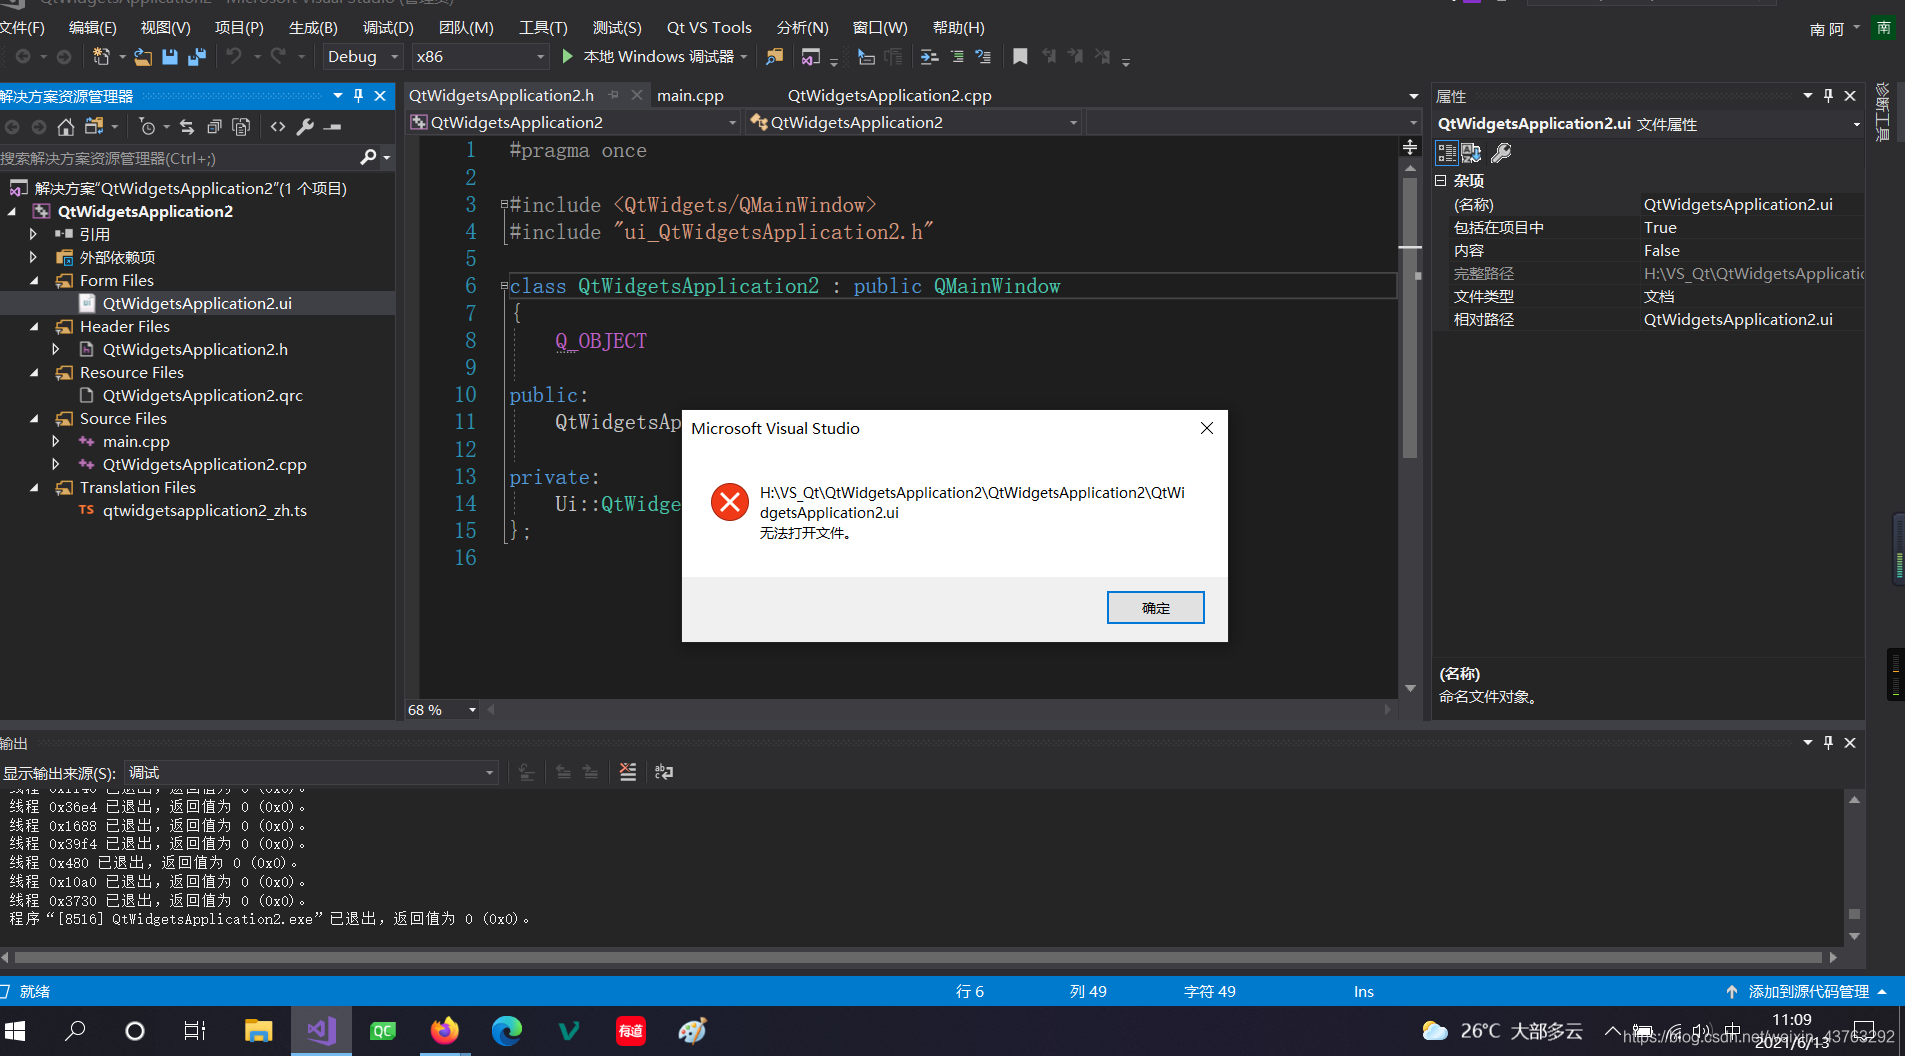Open the x86 platform dropdown
Image resolution: width=1905 pixels, height=1056 pixels.
481,57
